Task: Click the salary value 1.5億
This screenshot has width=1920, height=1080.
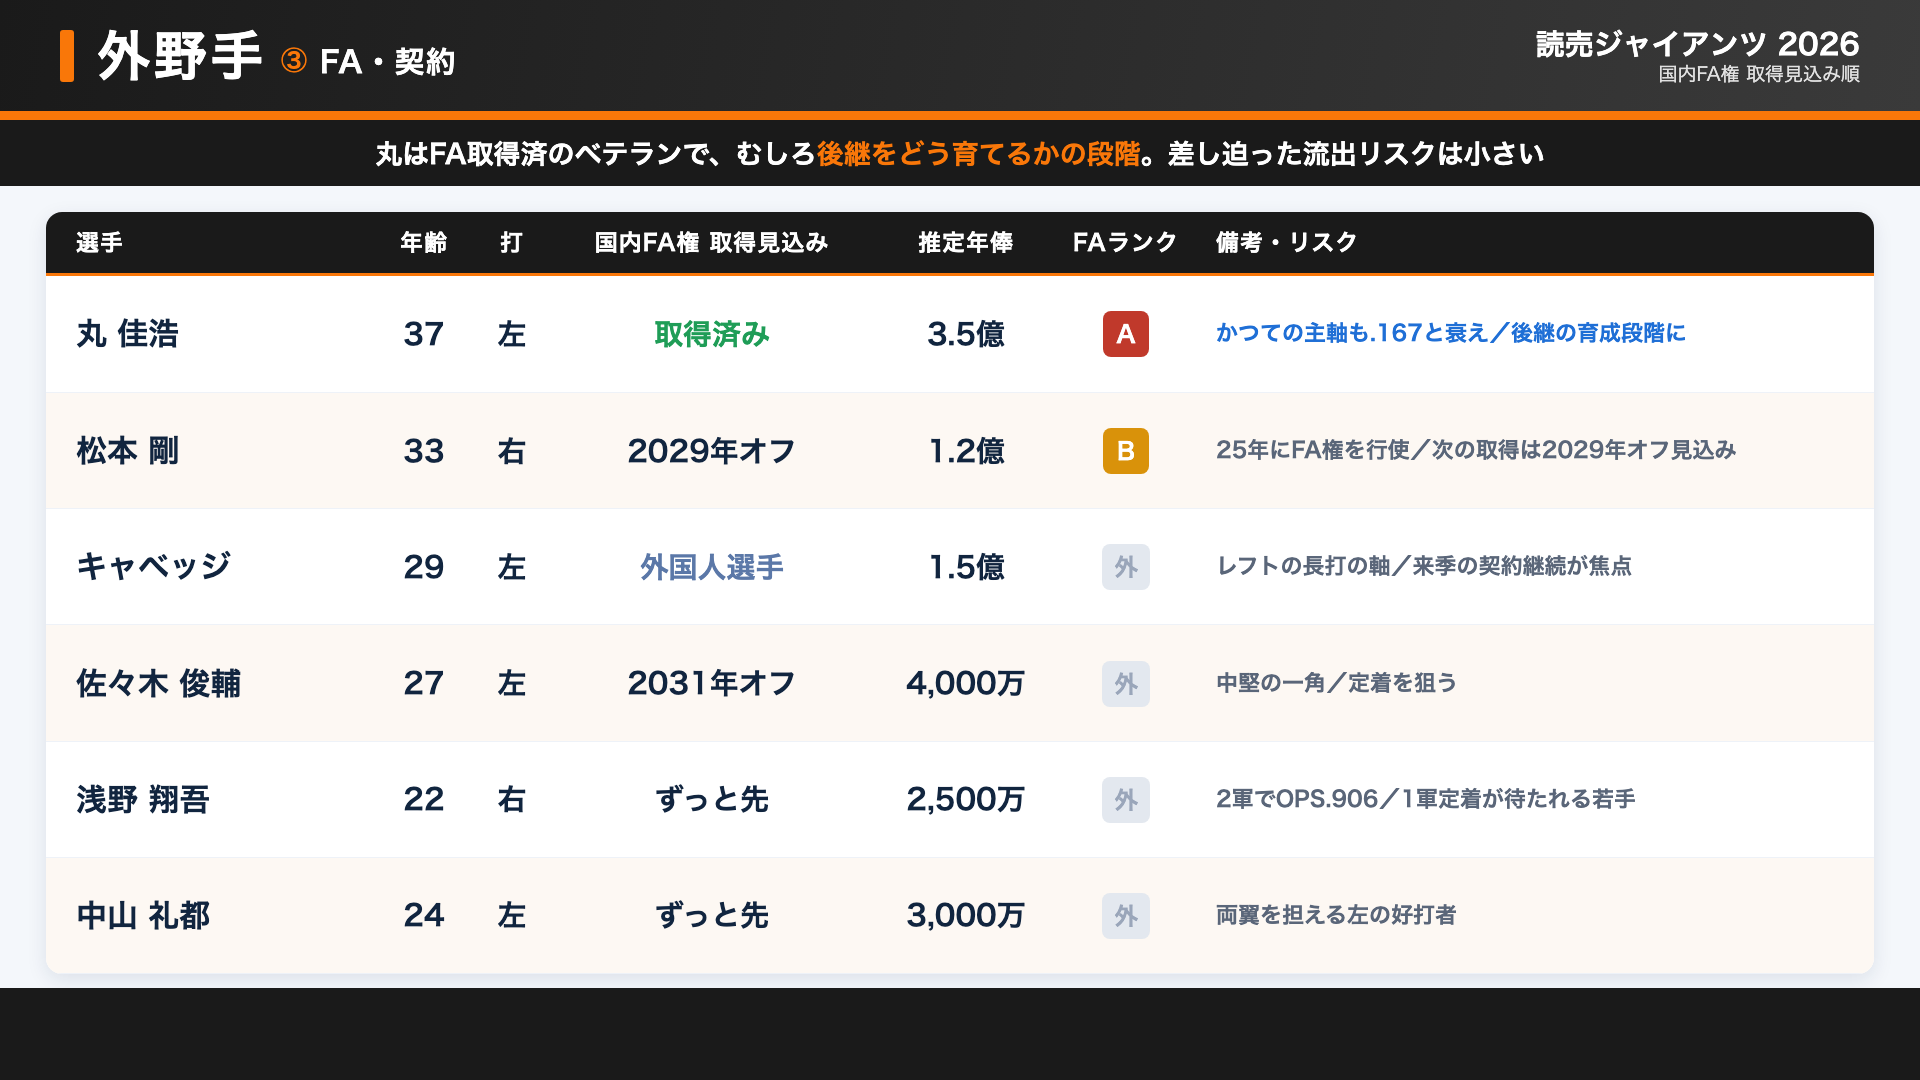Action: [x=965, y=567]
